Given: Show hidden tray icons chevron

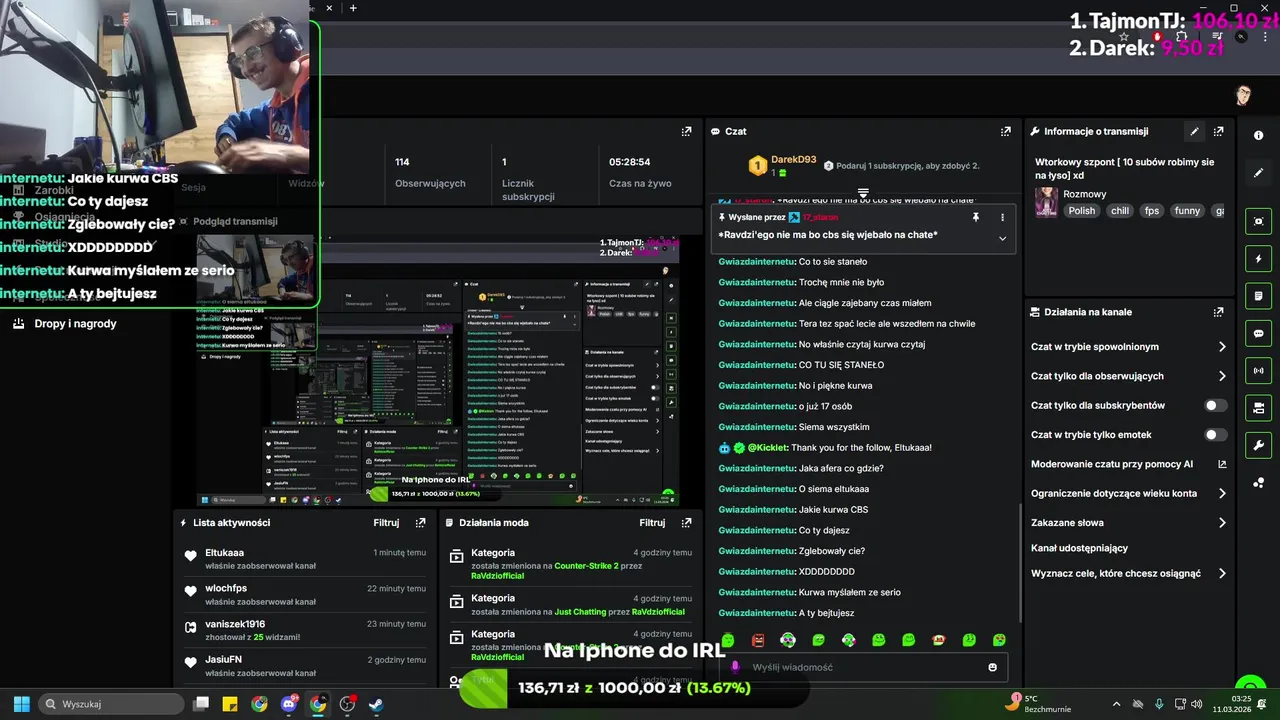Looking at the screenshot, I should [1117, 704].
